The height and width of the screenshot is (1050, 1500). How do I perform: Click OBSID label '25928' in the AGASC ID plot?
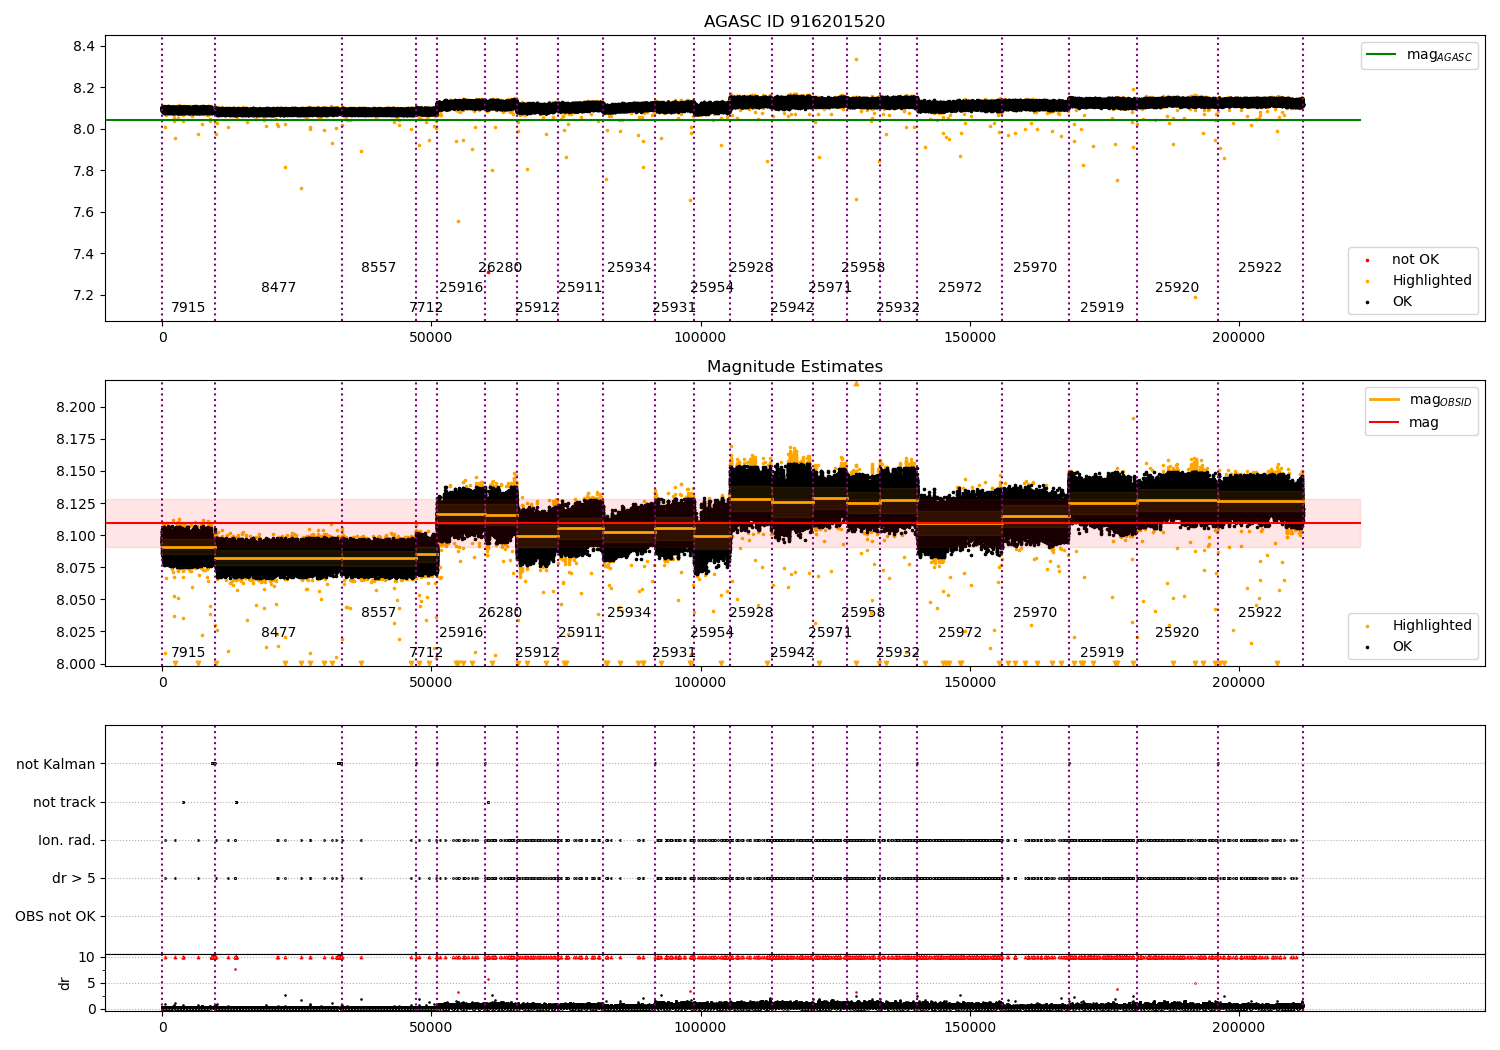(x=751, y=267)
